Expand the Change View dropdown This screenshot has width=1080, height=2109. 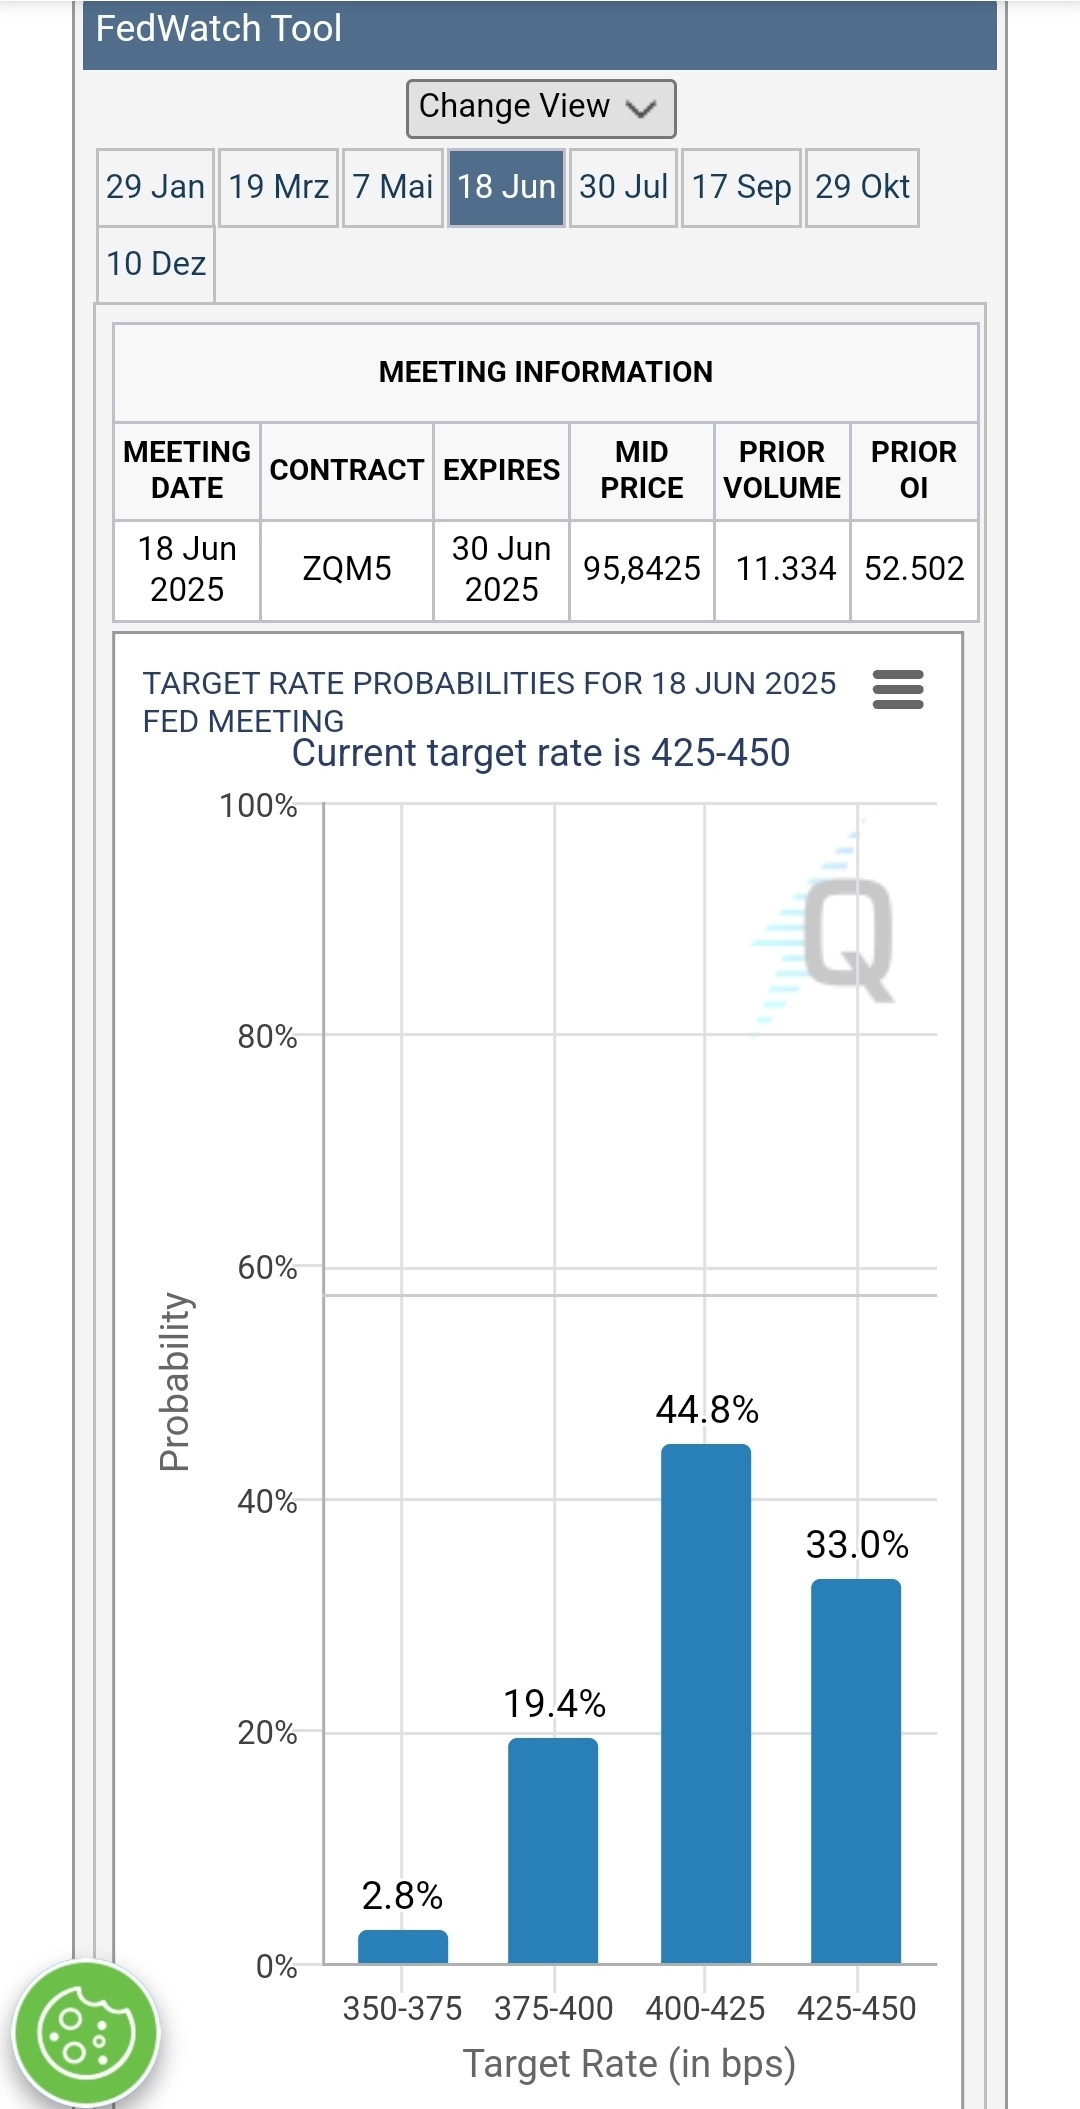pos(540,108)
